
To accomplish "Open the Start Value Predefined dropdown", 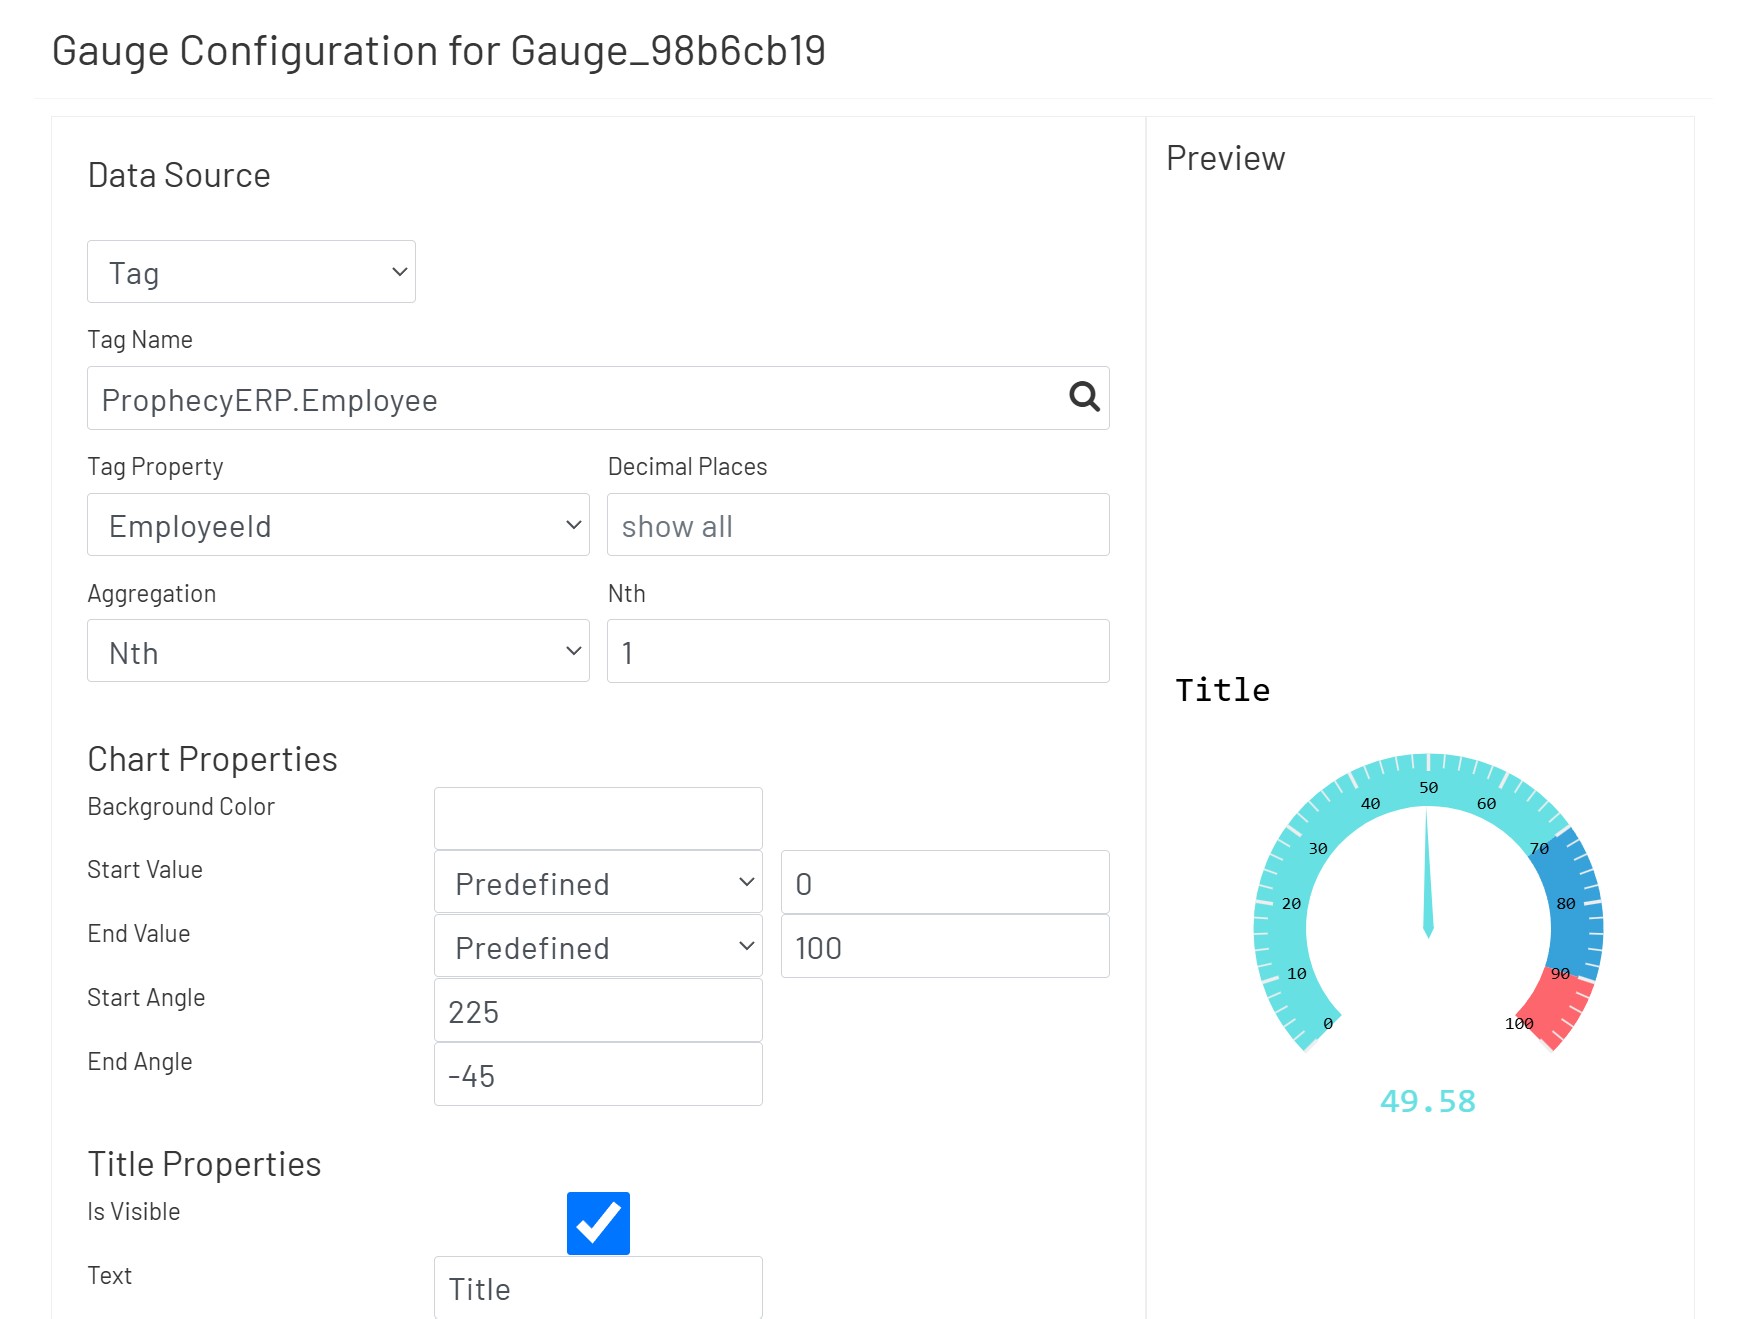I will [x=598, y=883].
